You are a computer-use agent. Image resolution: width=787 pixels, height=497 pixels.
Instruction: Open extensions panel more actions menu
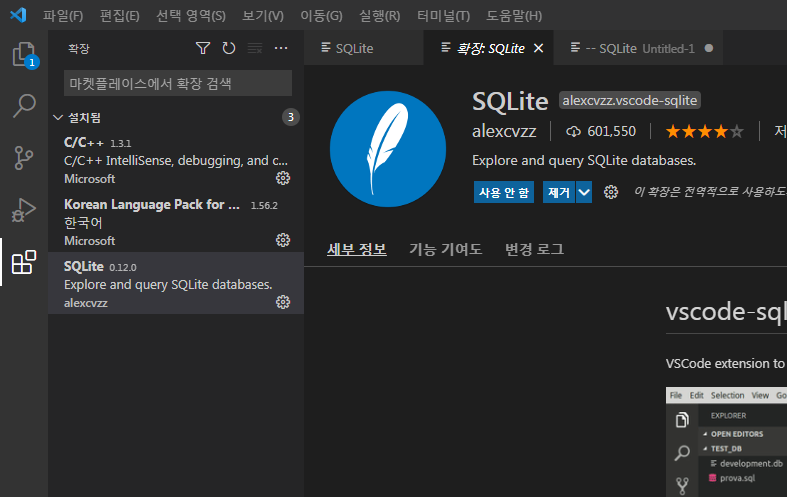pyautogui.click(x=281, y=48)
